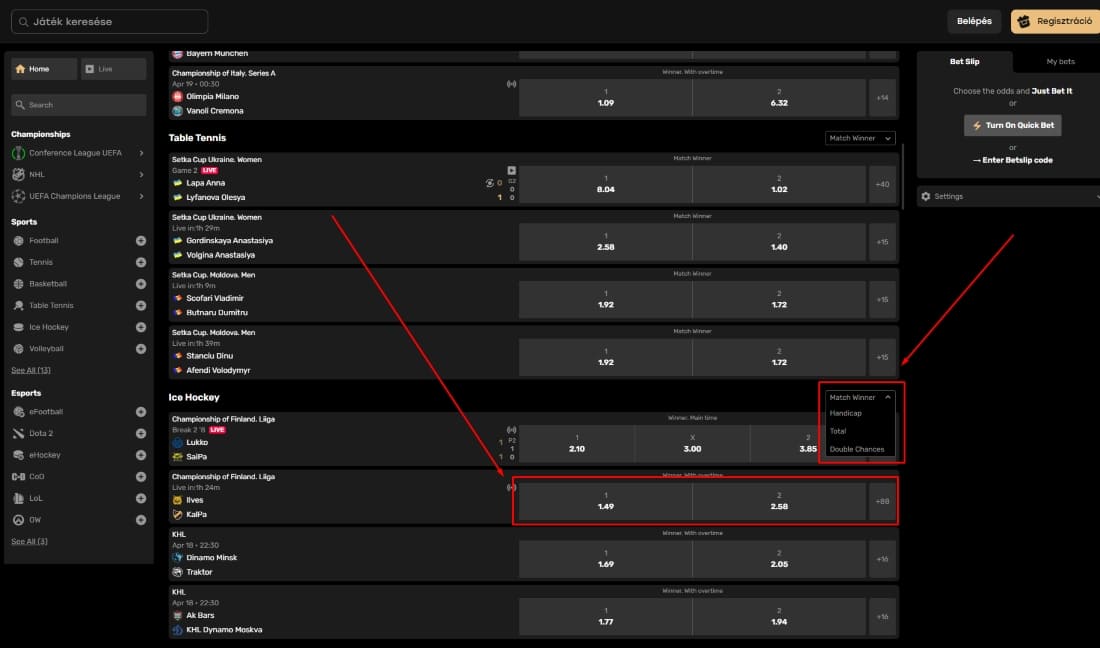Bet on Ak Bars odds 1.77
Screen dimensions: 1100x648
point(605,616)
